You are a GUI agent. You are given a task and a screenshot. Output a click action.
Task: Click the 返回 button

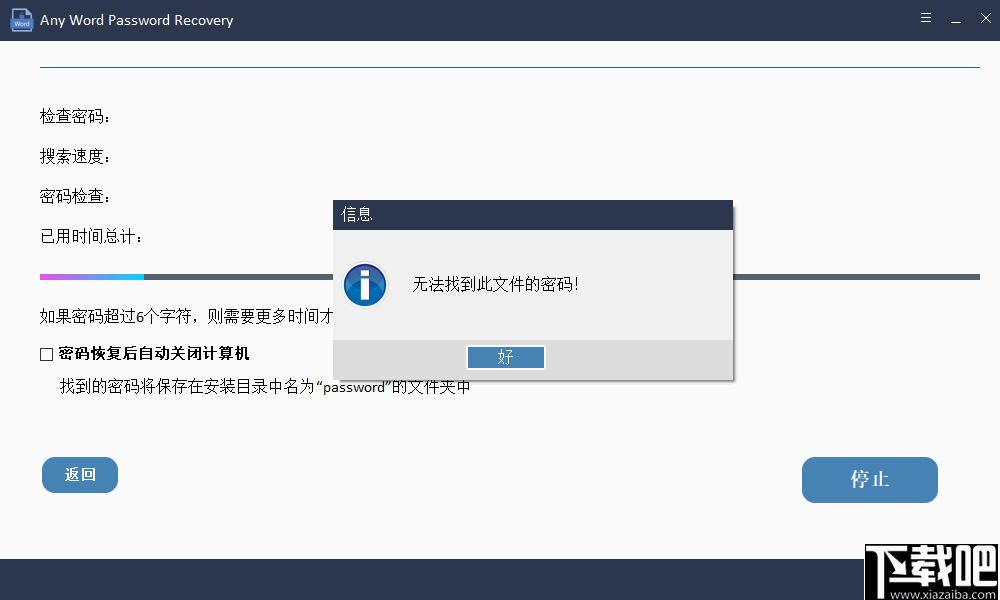[79, 474]
